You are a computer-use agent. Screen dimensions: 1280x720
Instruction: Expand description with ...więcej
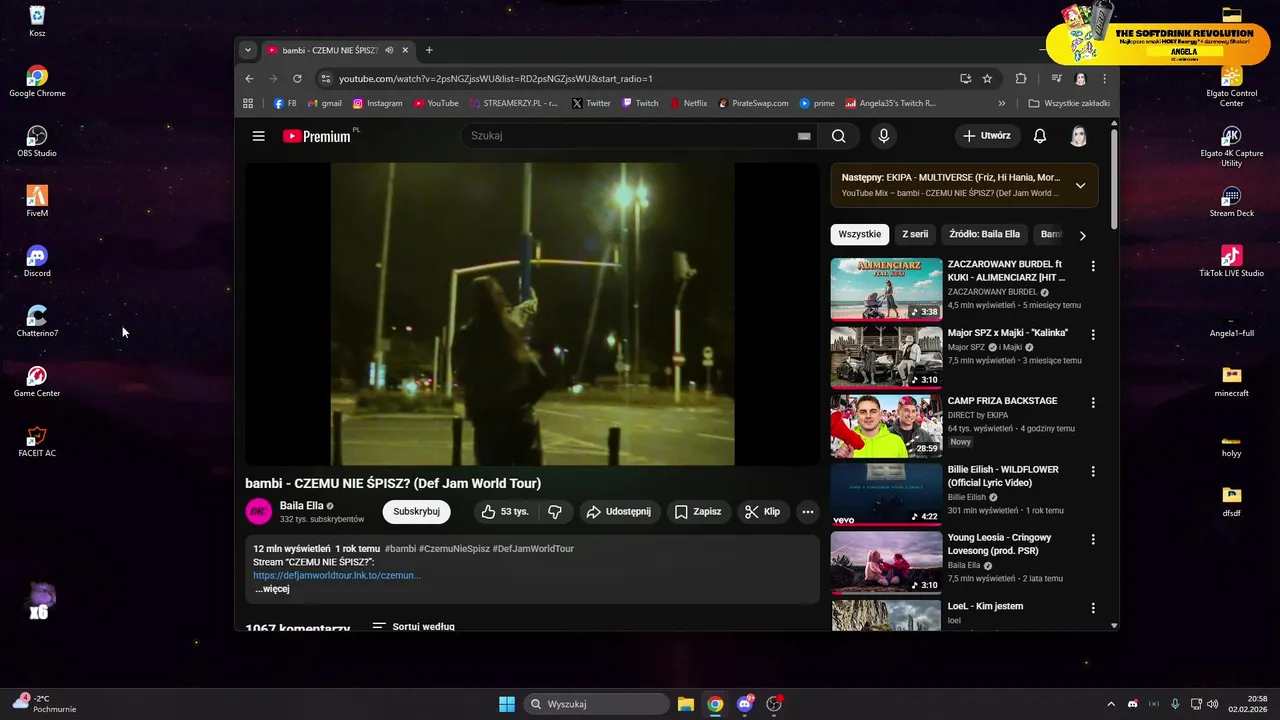pos(272,589)
